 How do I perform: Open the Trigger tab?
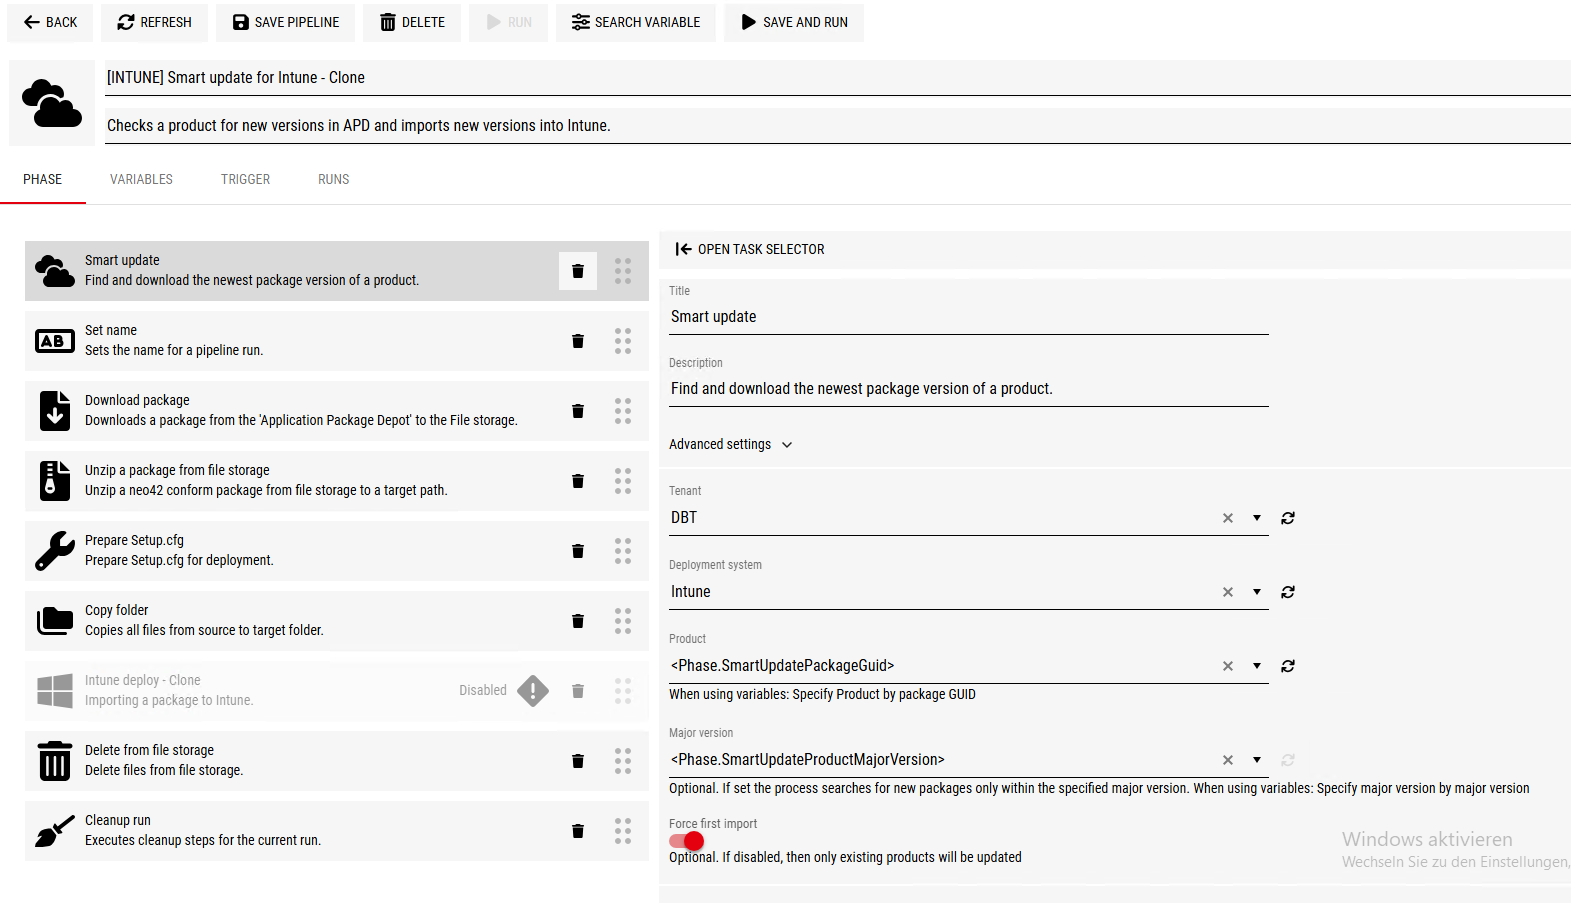click(245, 180)
